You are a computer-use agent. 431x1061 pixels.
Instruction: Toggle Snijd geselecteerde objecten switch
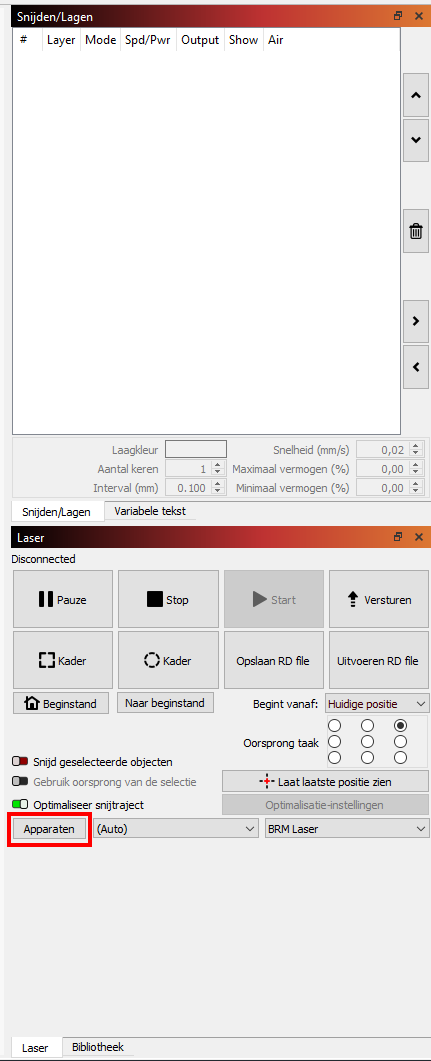pyautogui.click(x=20, y=762)
